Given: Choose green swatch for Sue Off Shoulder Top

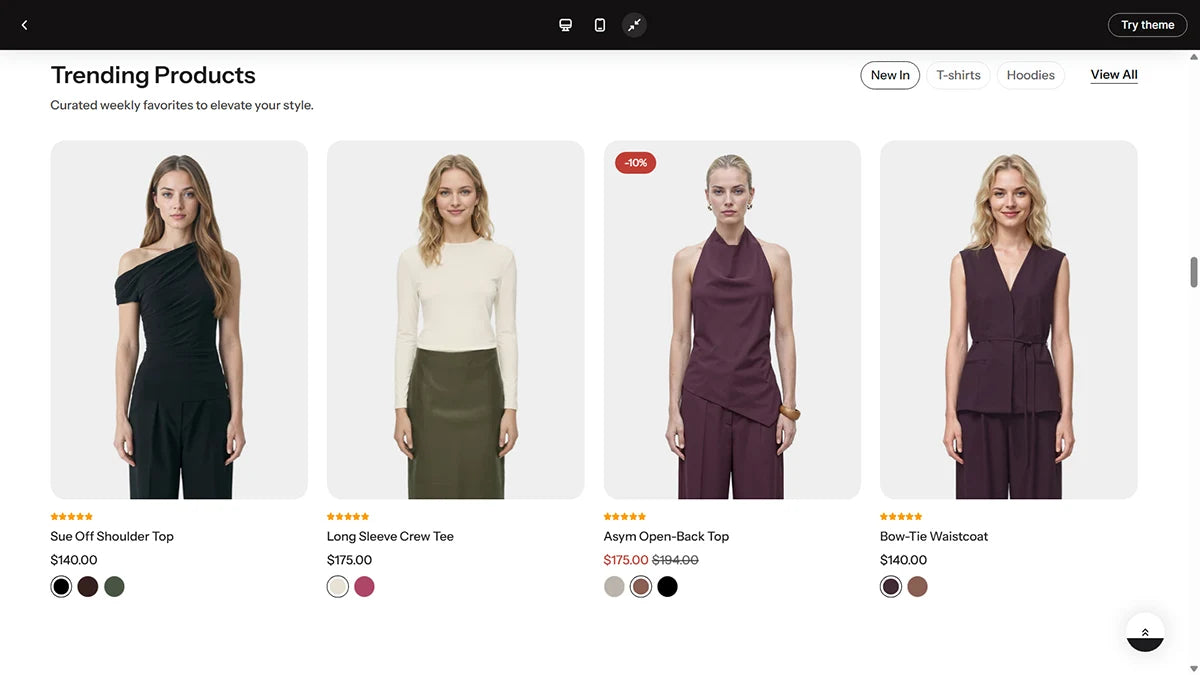Looking at the screenshot, I should (114, 587).
